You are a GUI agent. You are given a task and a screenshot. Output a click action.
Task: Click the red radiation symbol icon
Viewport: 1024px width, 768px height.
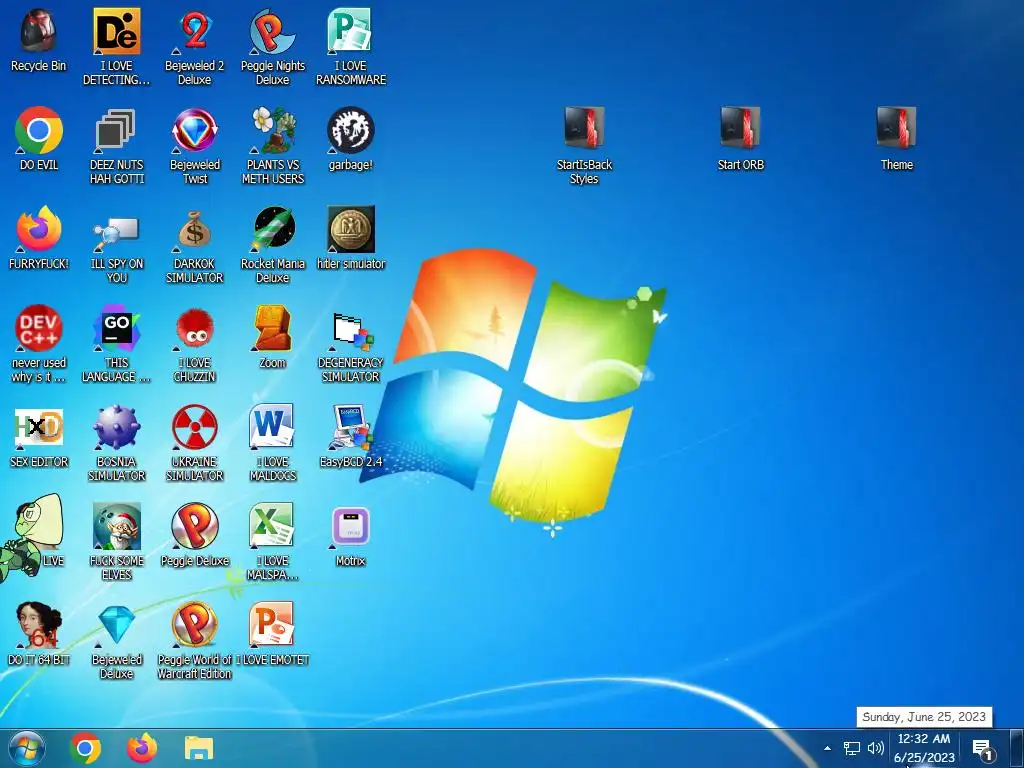[195, 427]
